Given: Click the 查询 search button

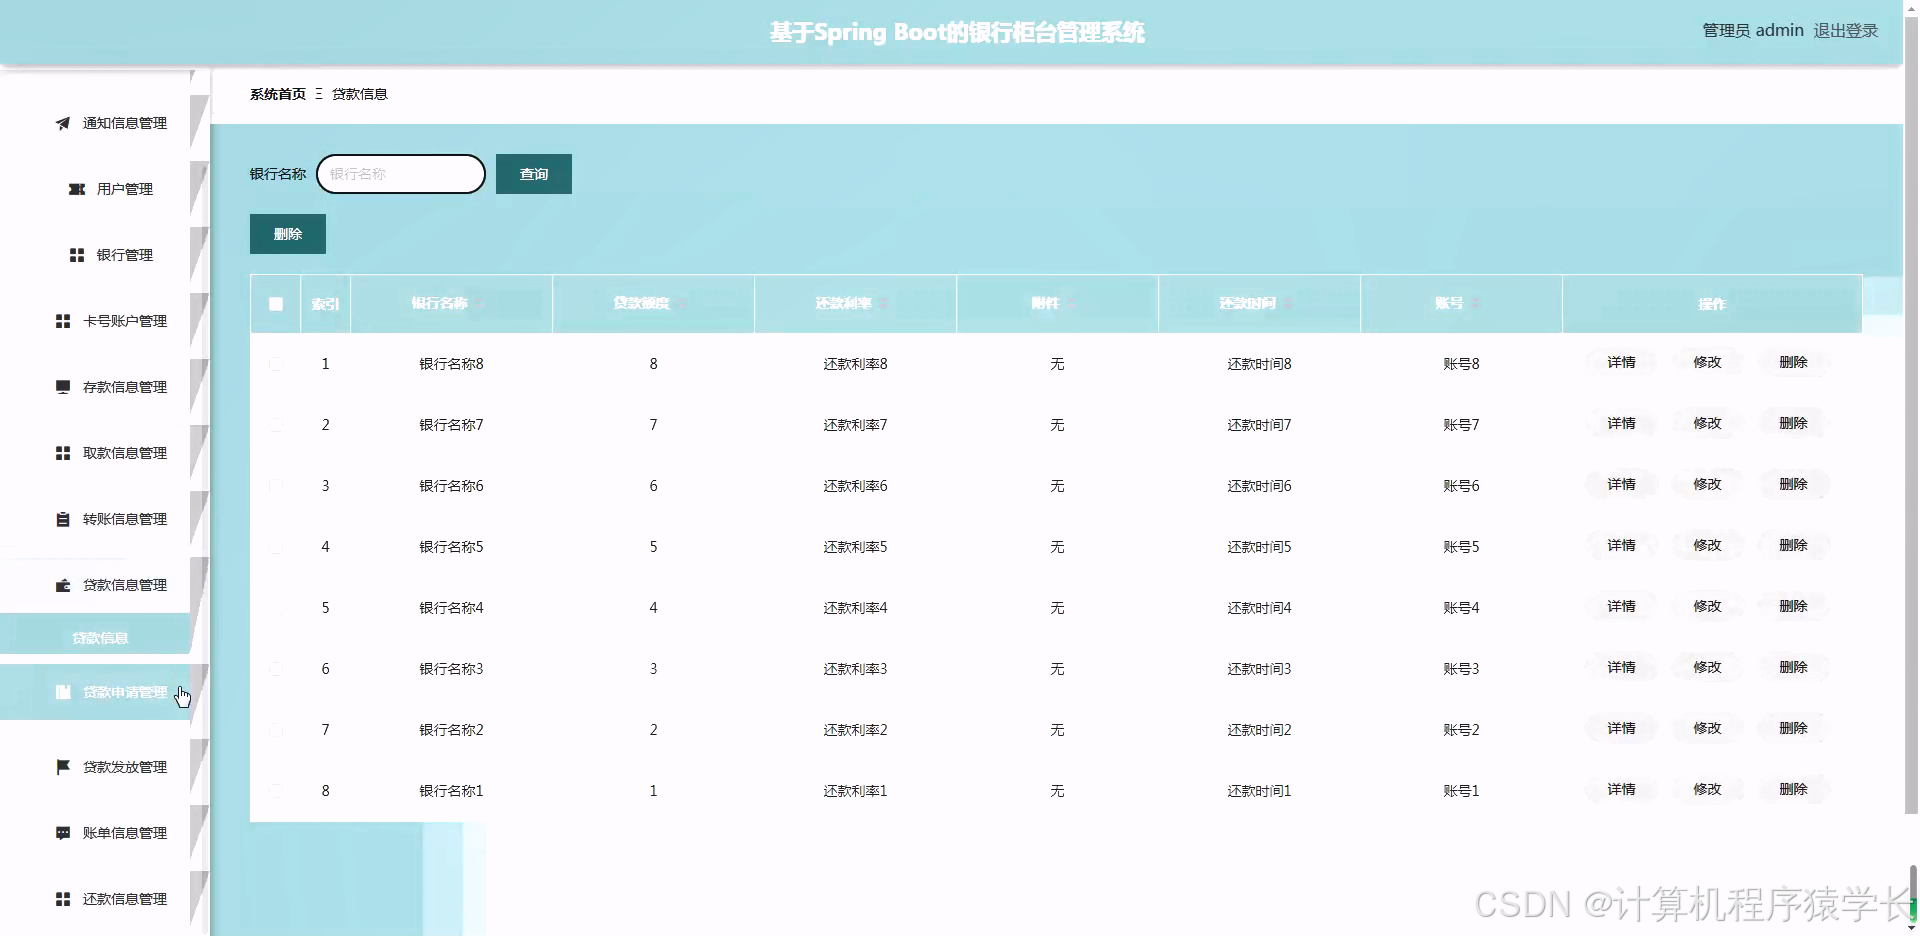Looking at the screenshot, I should click(x=534, y=174).
